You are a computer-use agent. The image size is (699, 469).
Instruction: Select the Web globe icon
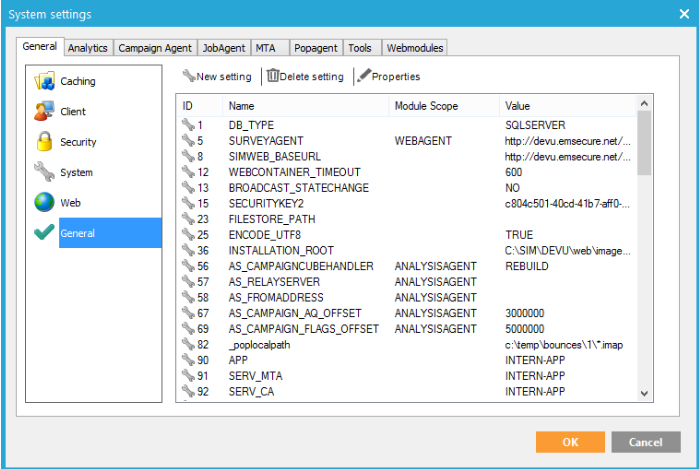[x=44, y=202]
